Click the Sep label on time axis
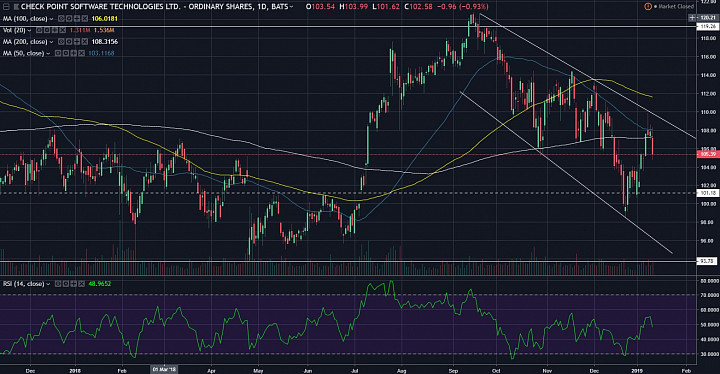Screen dimensions: 720x374 pyautogui.click(x=453, y=370)
